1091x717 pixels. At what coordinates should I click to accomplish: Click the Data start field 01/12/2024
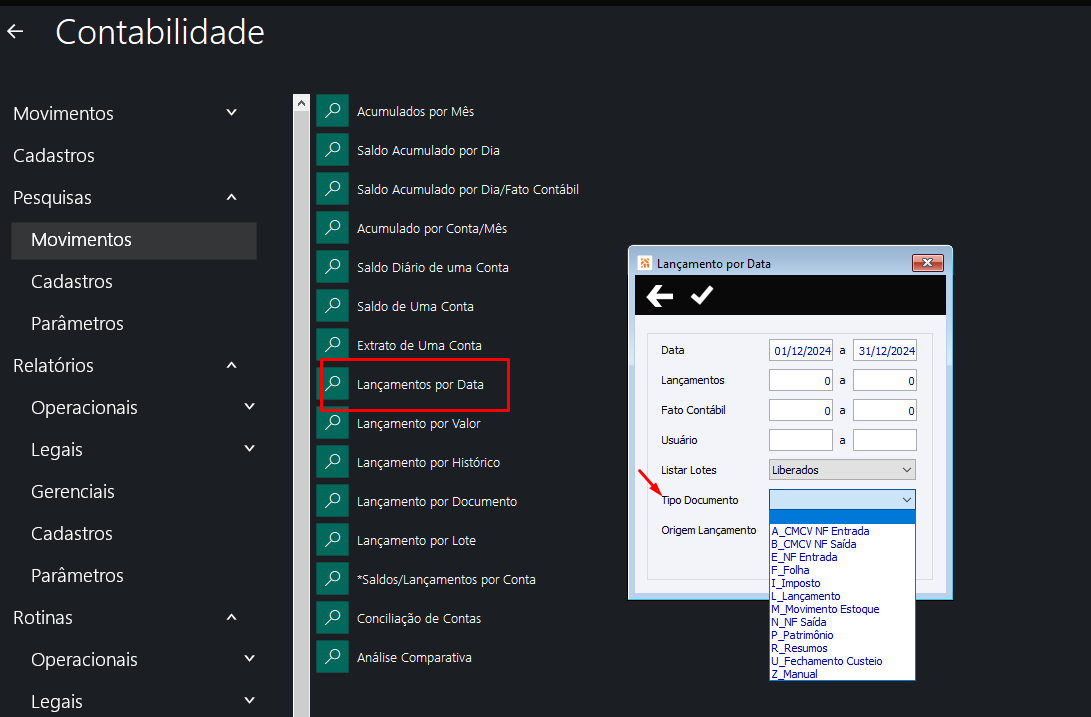point(801,350)
